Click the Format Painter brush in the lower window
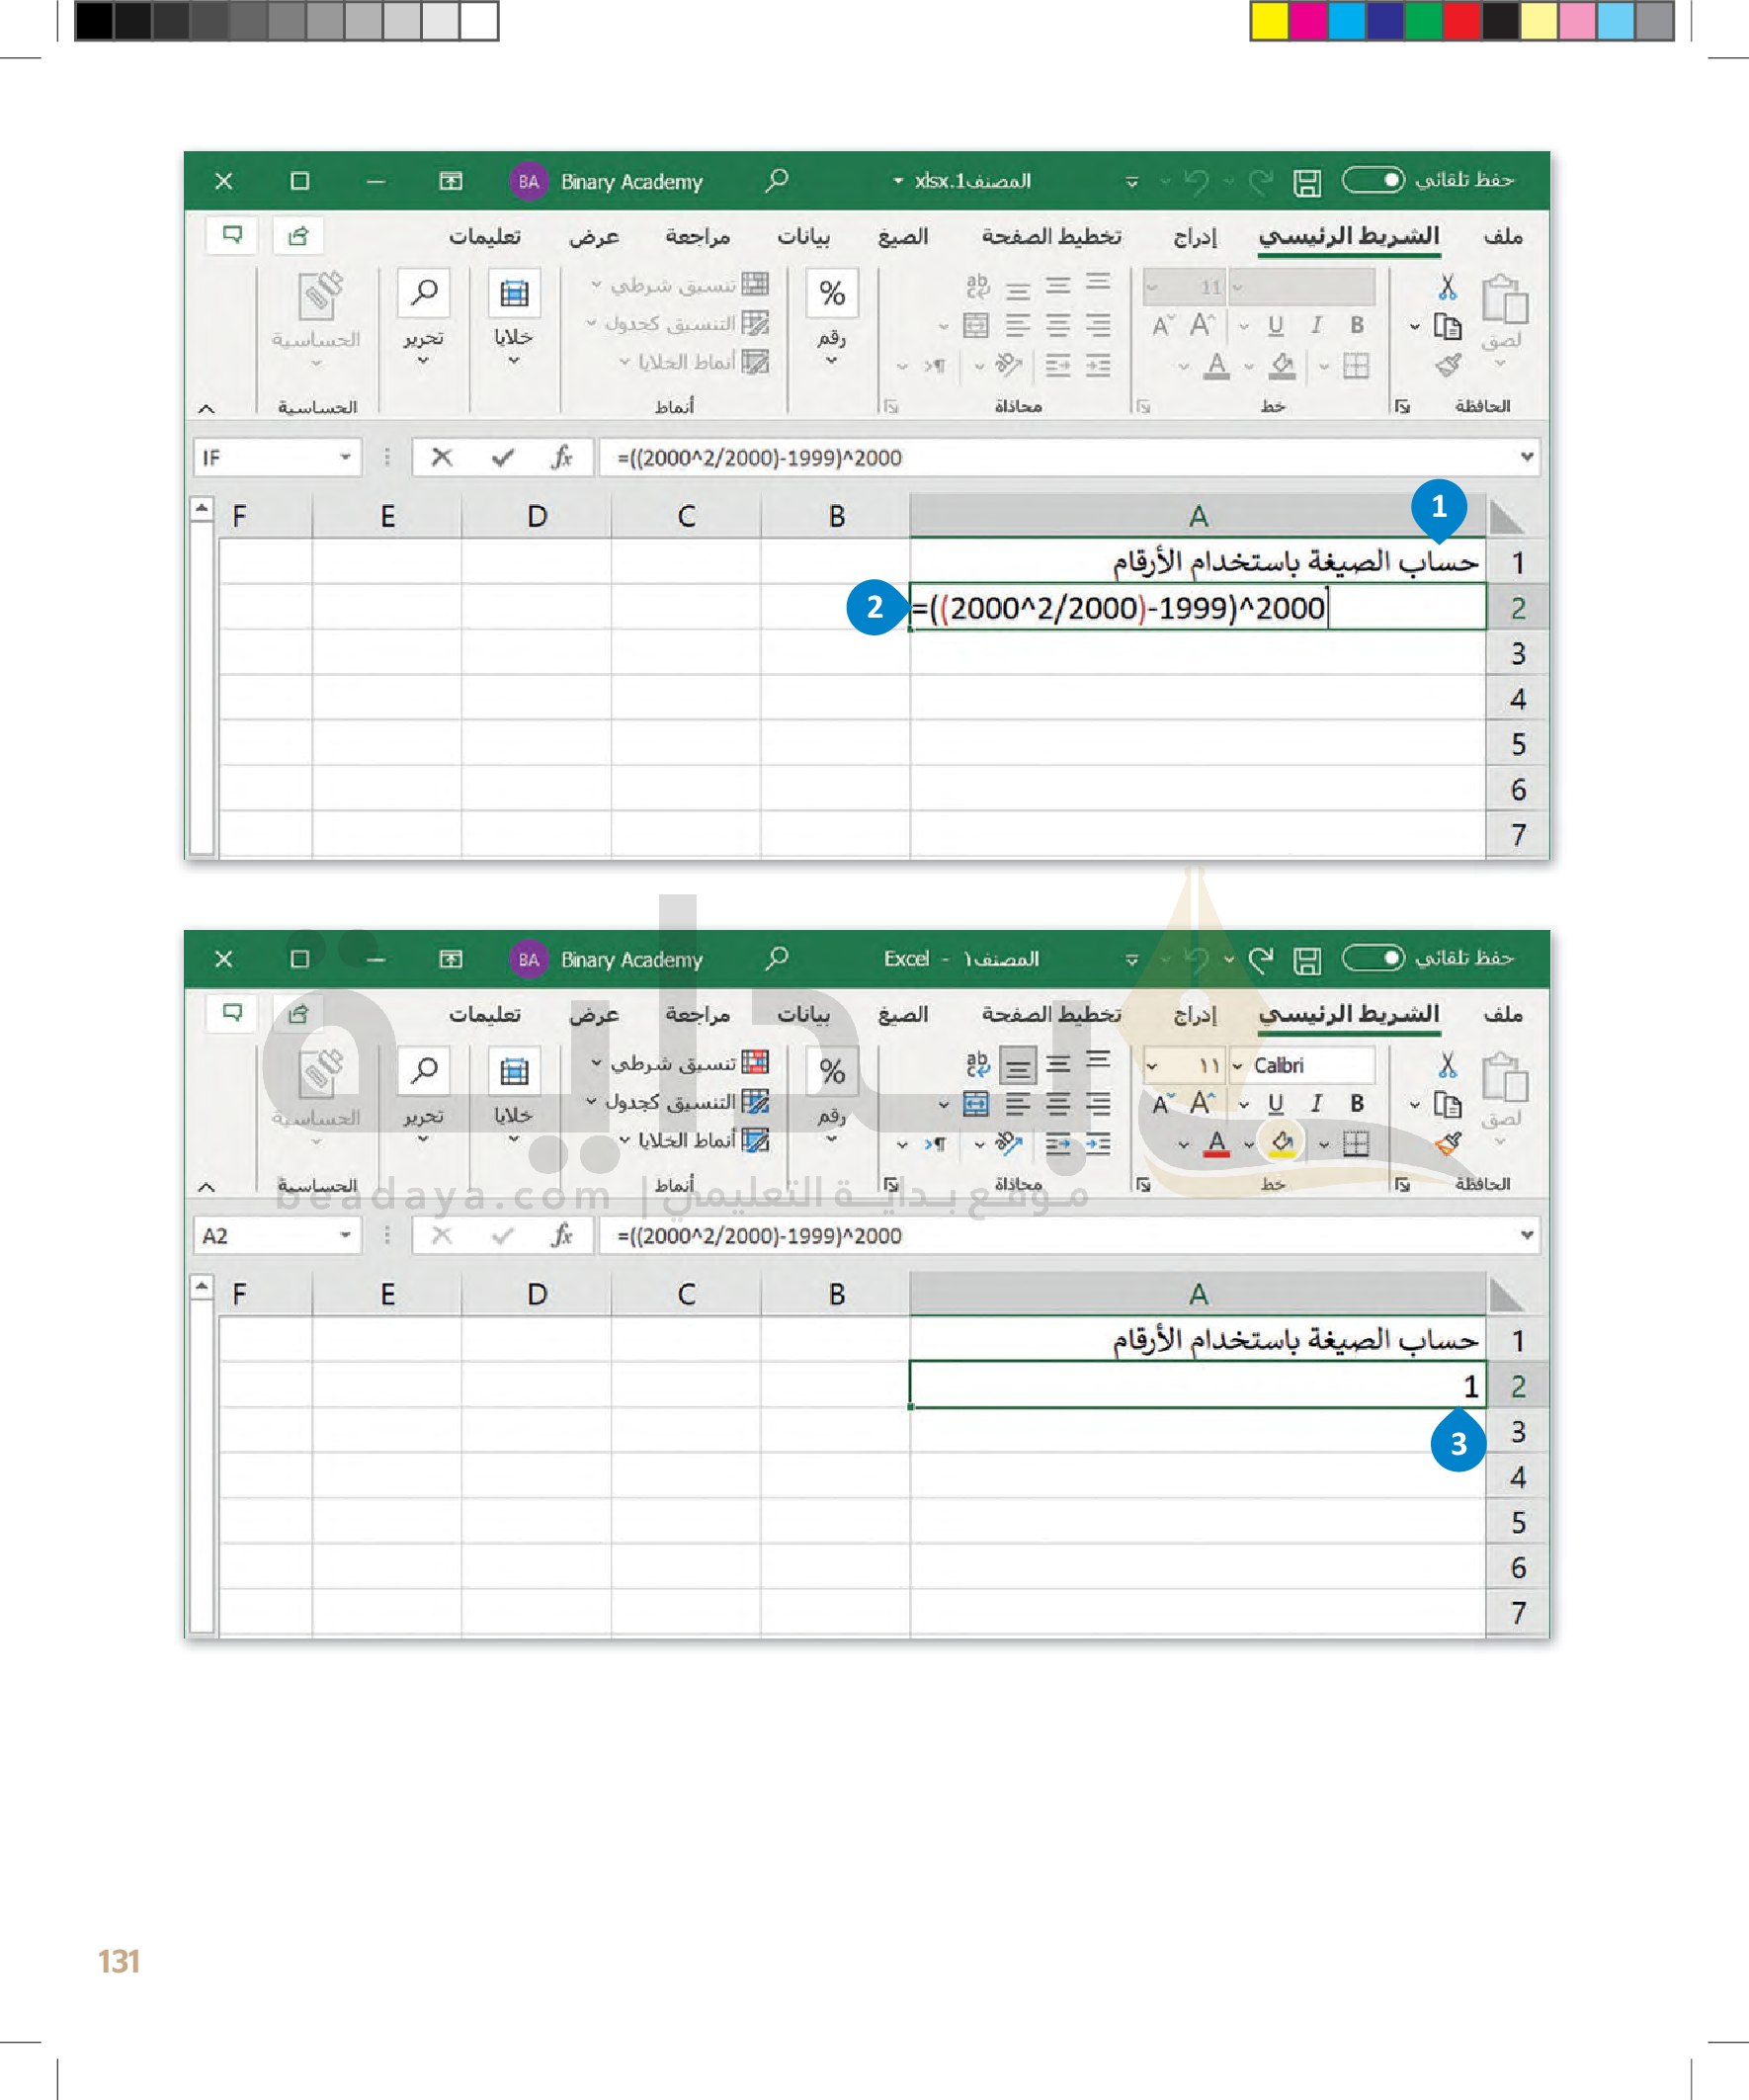The image size is (1749, 2100). (1447, 1143)
